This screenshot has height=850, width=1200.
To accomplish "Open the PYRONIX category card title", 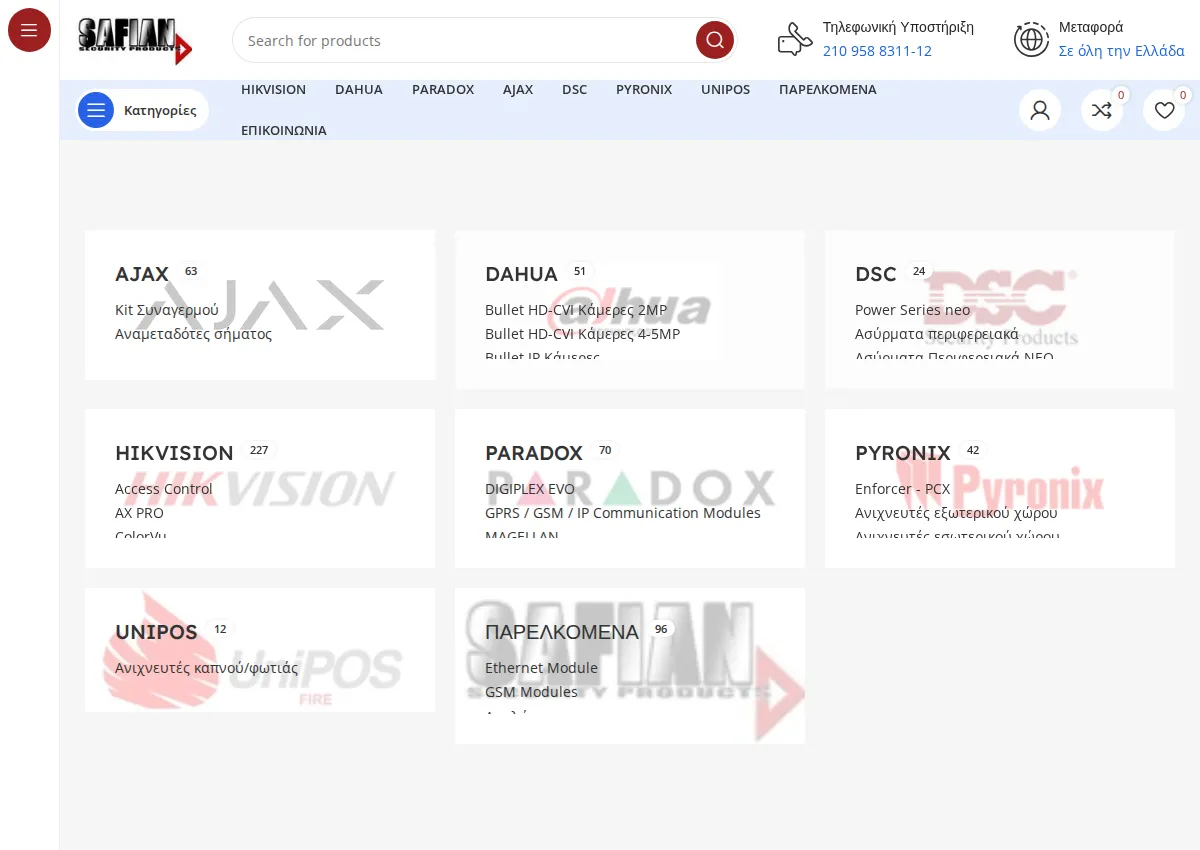I will coord(903,453).
